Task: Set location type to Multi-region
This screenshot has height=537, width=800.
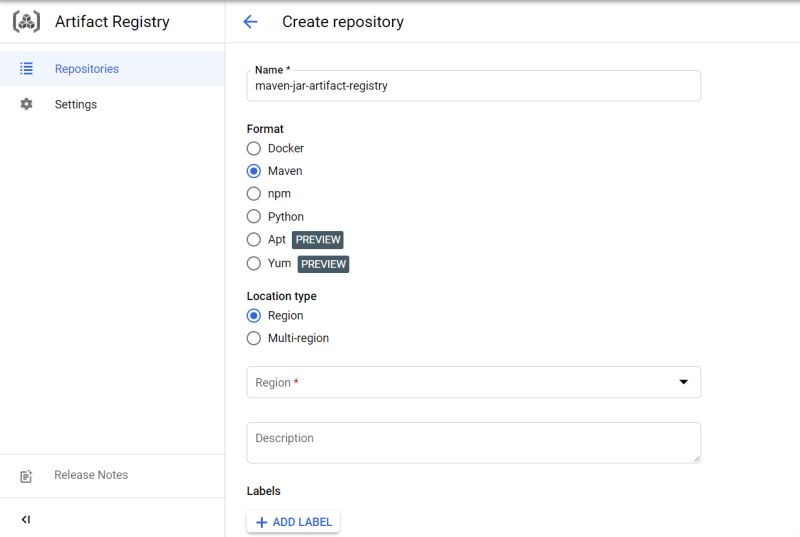Action: (x=254, y=338)
